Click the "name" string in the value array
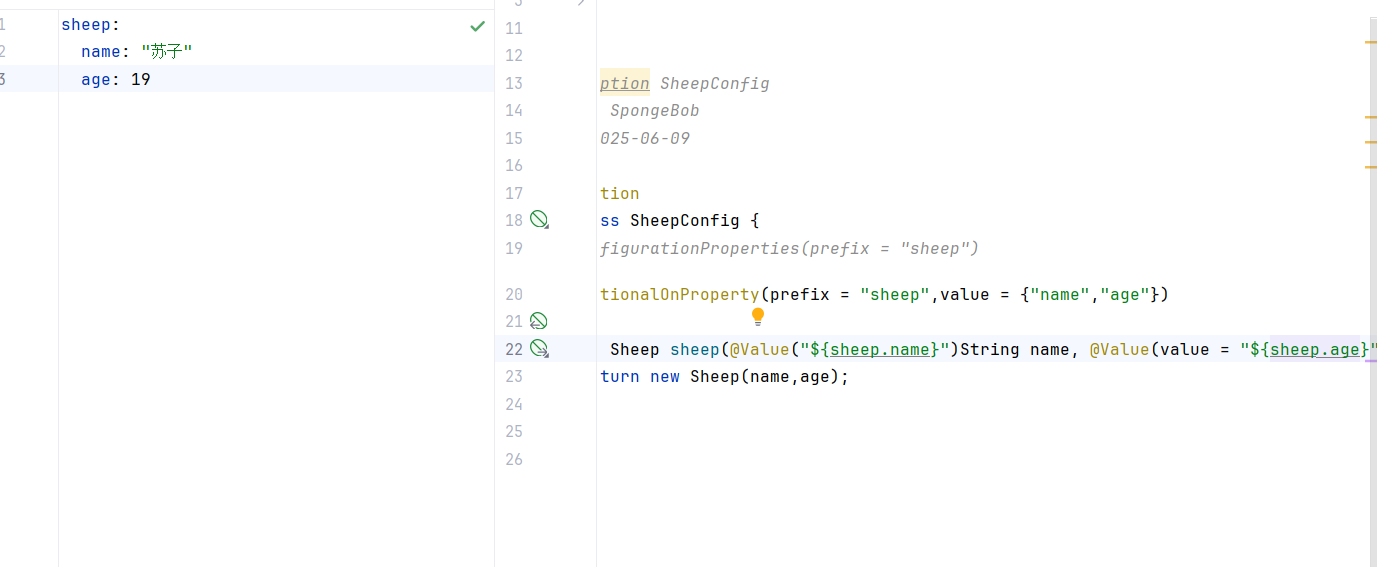The width and height of the screenshot is (1377, 567). click(x=1060, y=295)
